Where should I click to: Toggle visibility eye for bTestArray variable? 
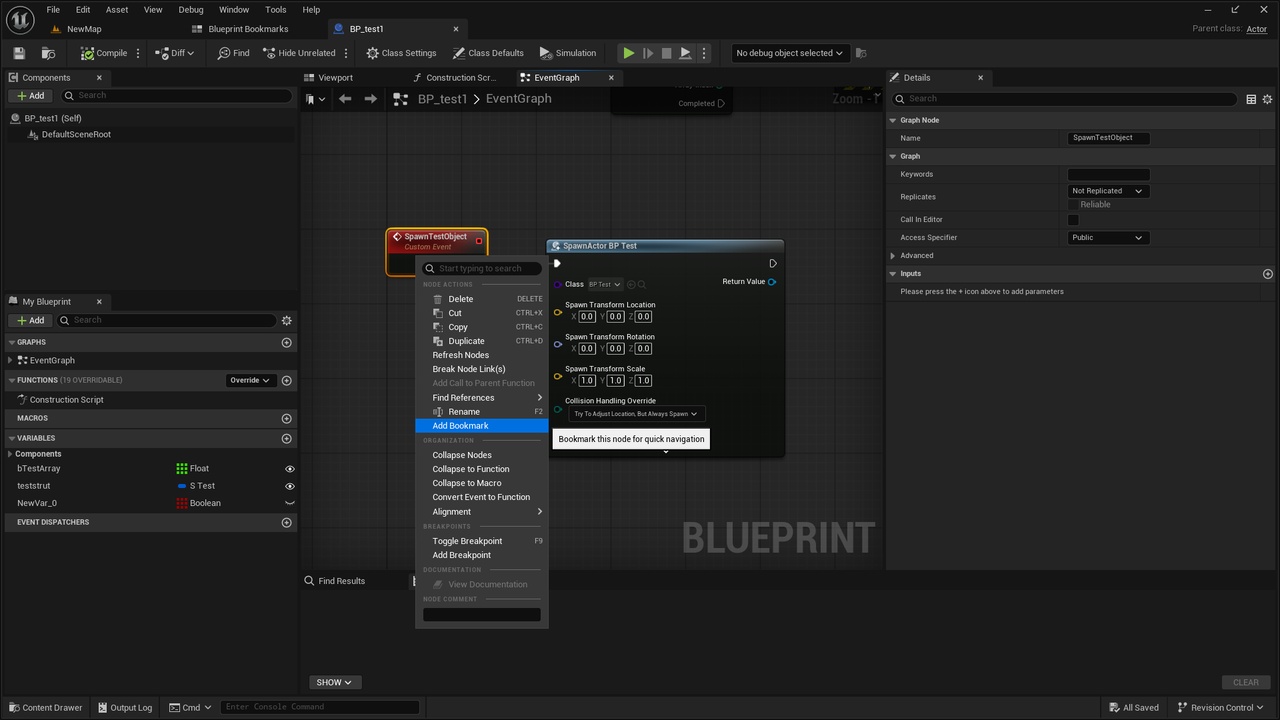pos(290,469)
